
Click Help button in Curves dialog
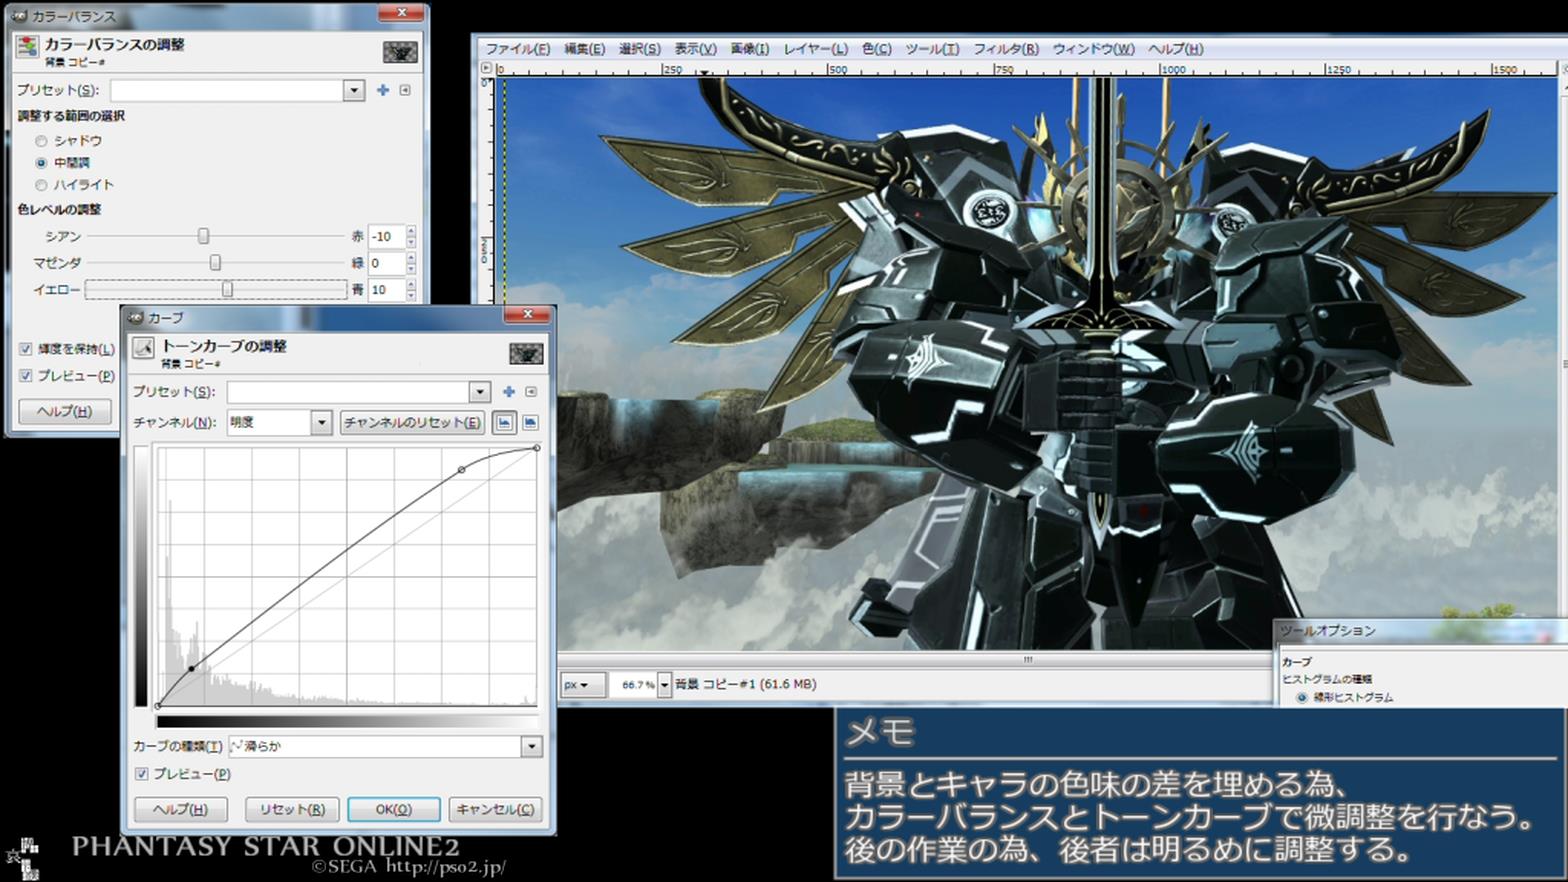pos(181,809)
